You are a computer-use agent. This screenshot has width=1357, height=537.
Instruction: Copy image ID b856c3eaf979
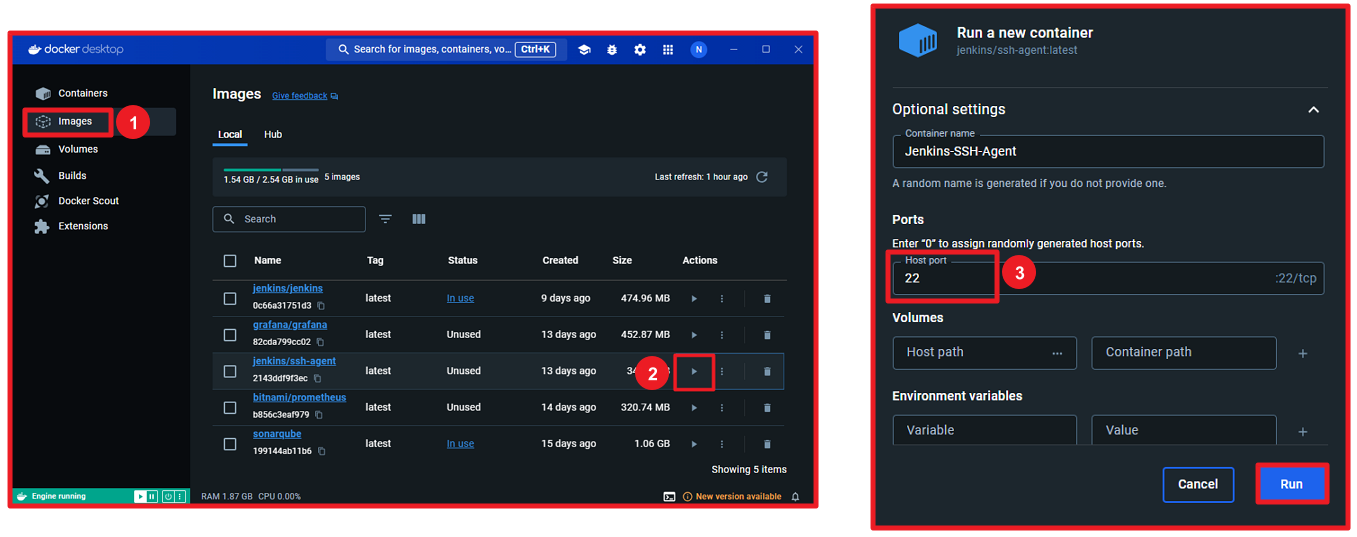[319, 415]
